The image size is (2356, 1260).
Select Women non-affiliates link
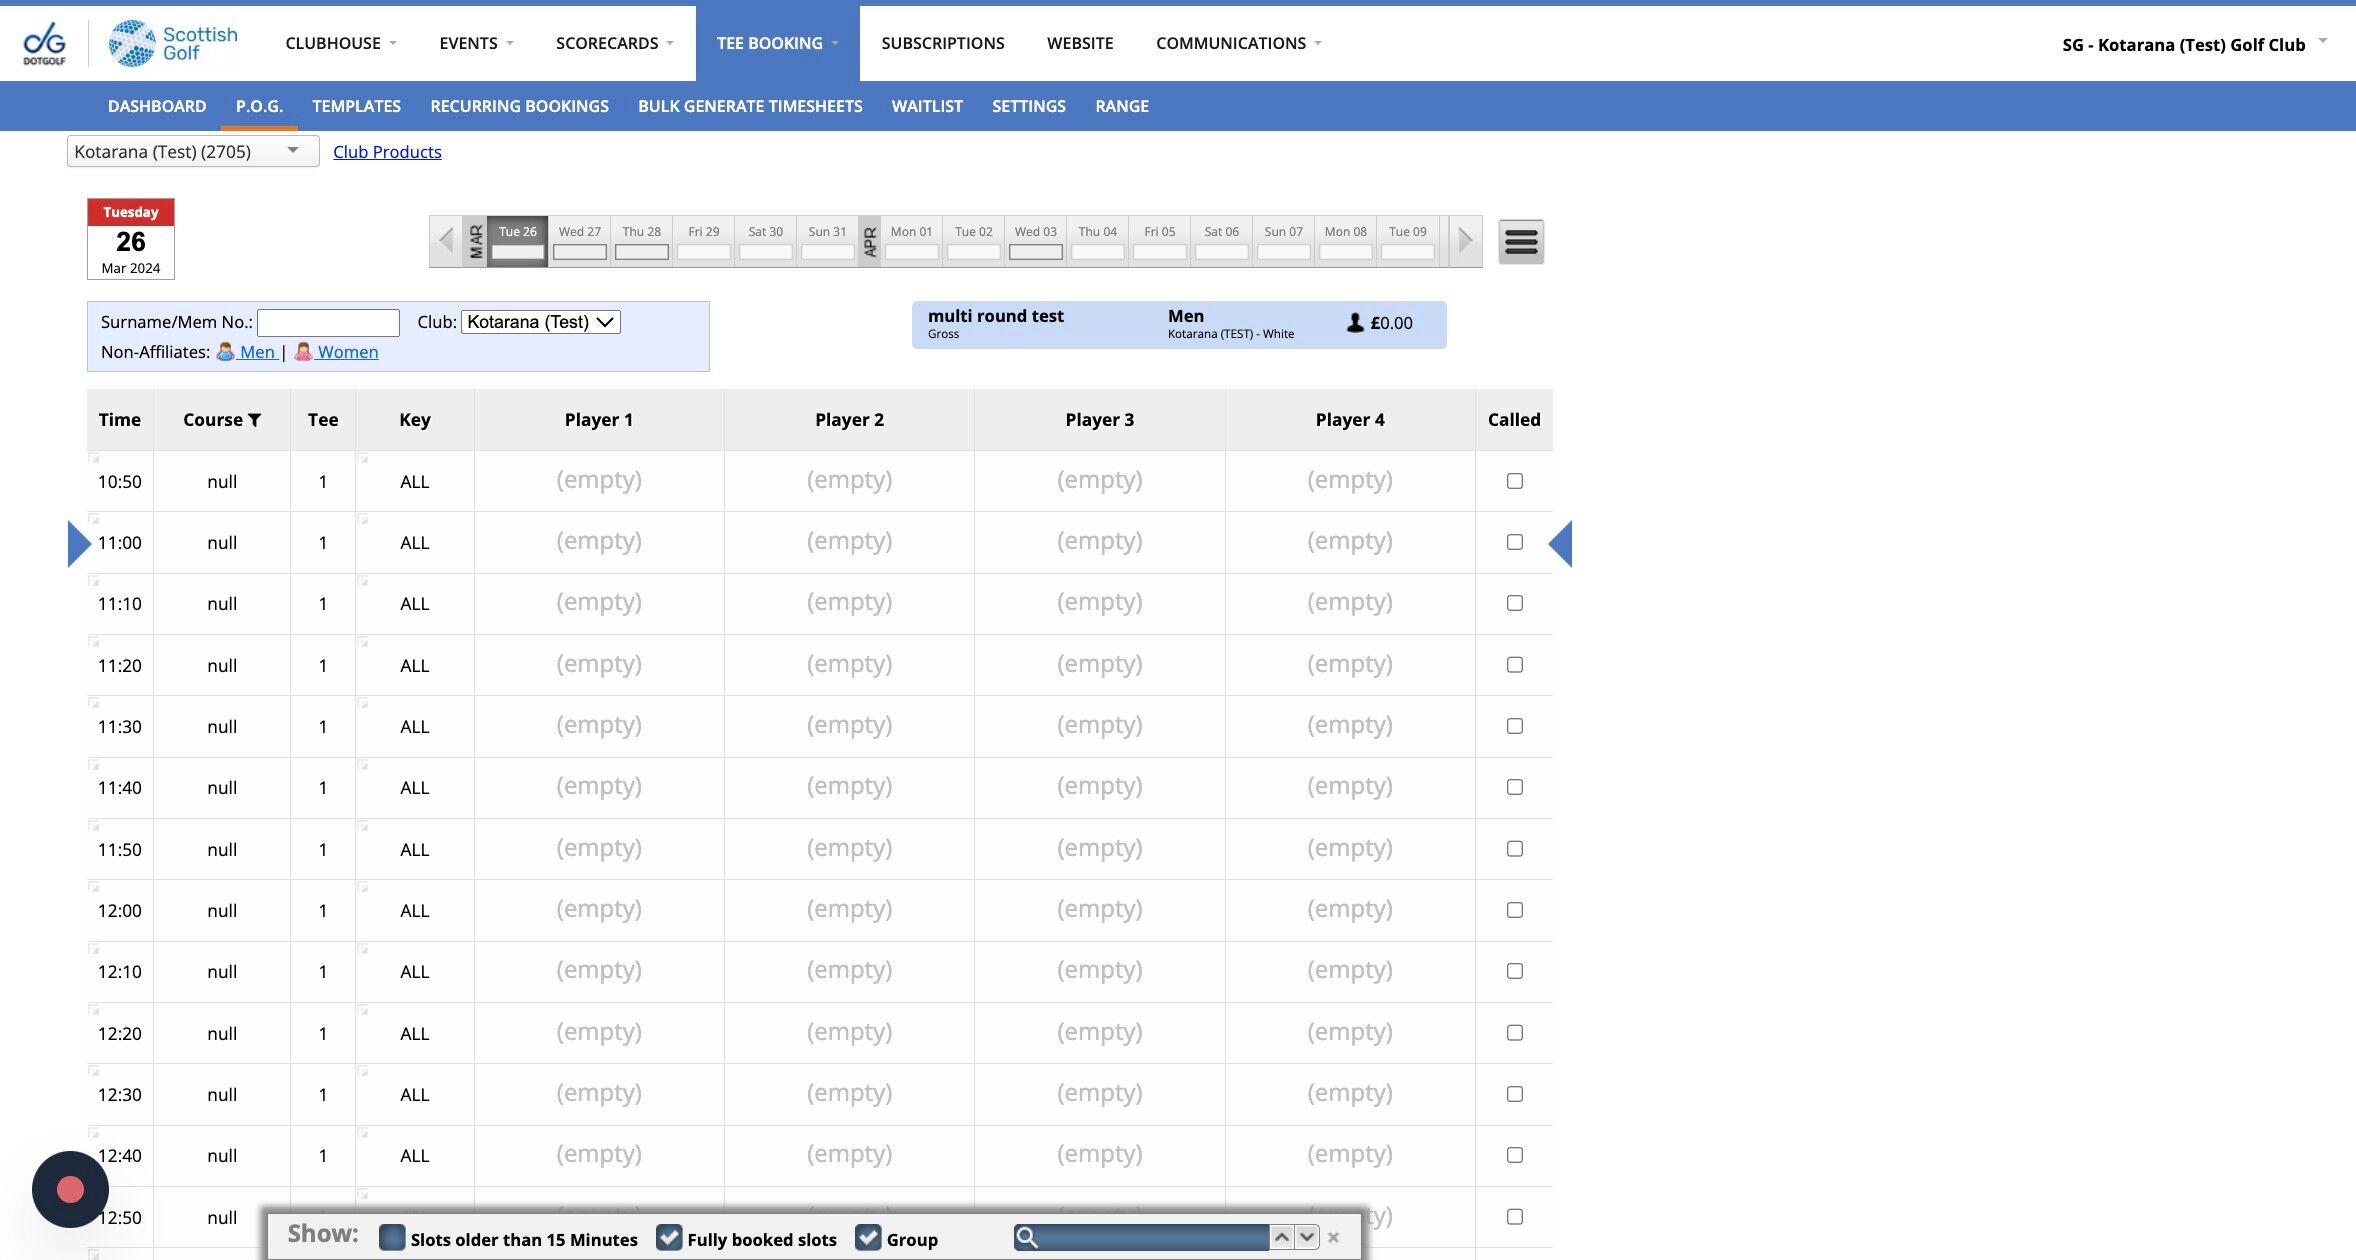[x=346, y=352]
